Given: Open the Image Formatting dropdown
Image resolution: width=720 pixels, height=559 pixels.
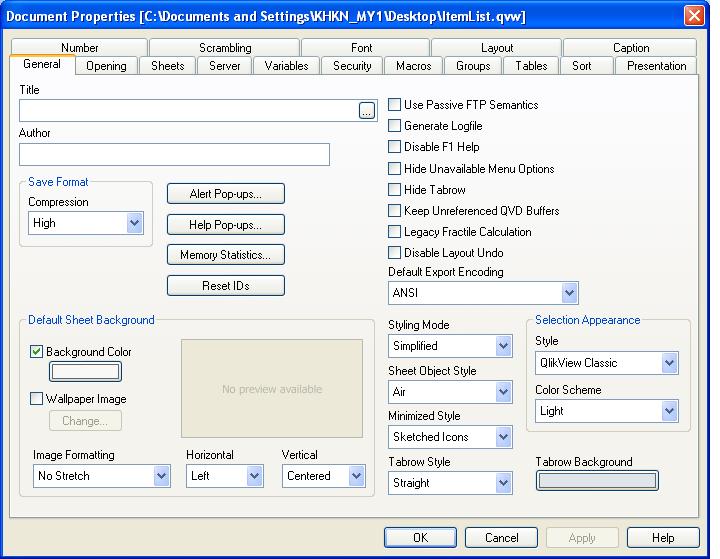Looking at the screenshot, I should pyautogui.click(x=101, y=476).
